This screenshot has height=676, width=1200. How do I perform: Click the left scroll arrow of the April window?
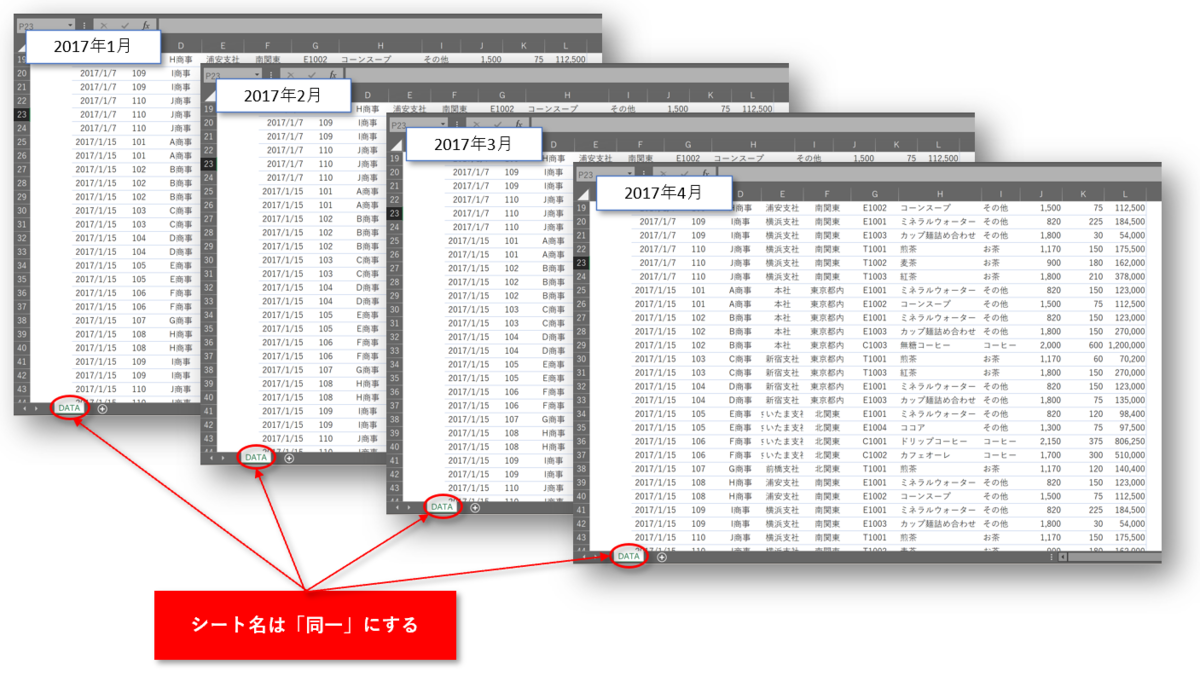coord(1062,557)
